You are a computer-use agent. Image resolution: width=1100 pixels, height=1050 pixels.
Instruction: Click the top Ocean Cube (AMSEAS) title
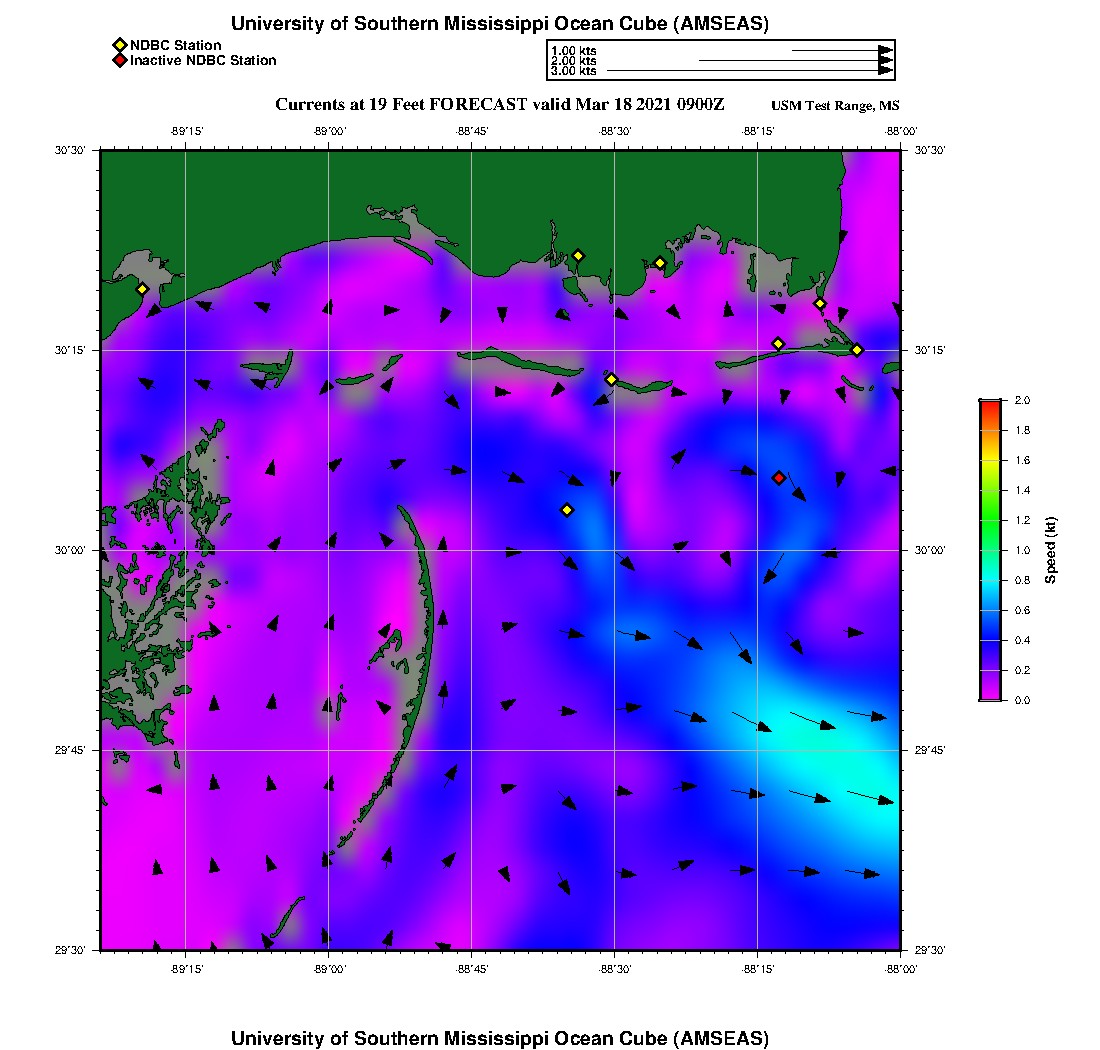click(x=499, y=24)
